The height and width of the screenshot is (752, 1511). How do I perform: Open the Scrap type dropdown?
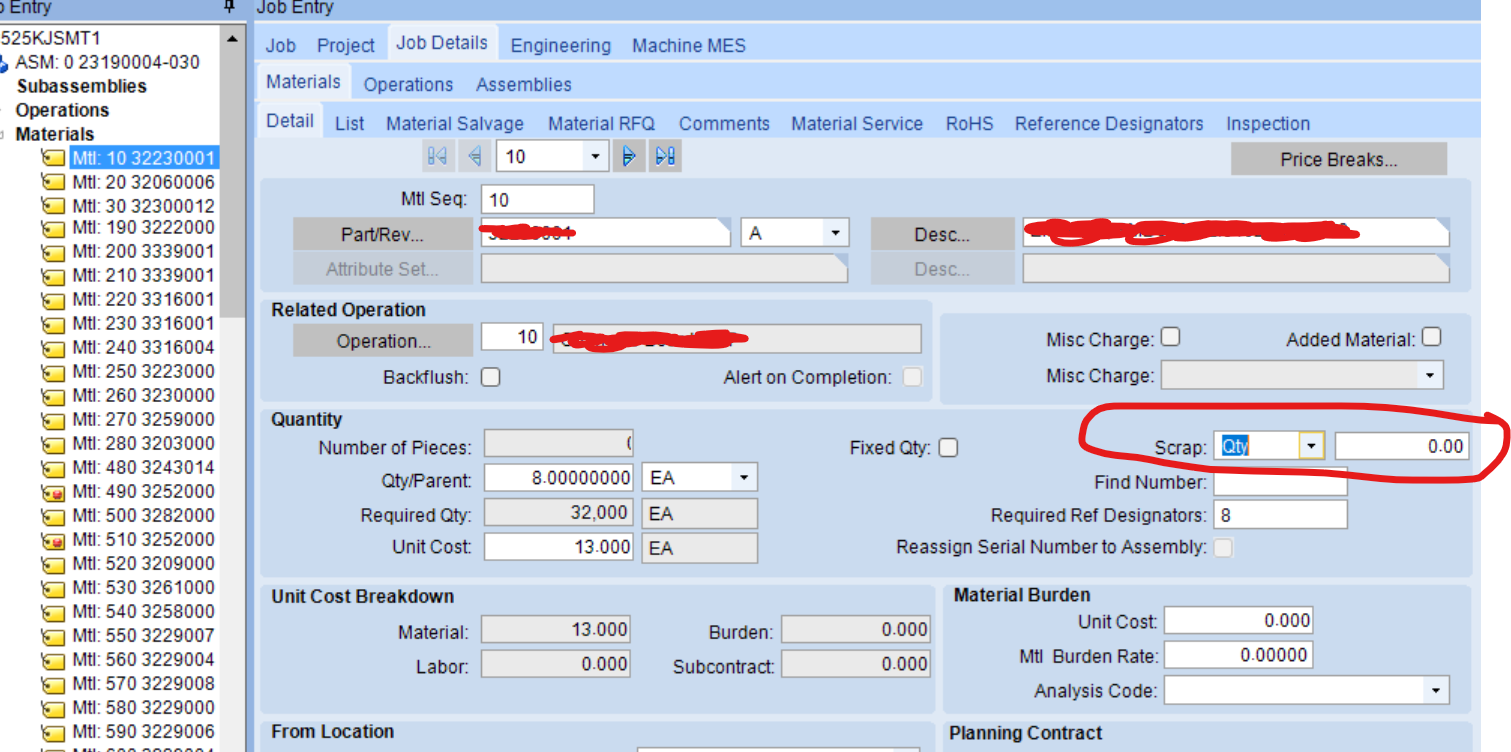(x=1311, y=446)
